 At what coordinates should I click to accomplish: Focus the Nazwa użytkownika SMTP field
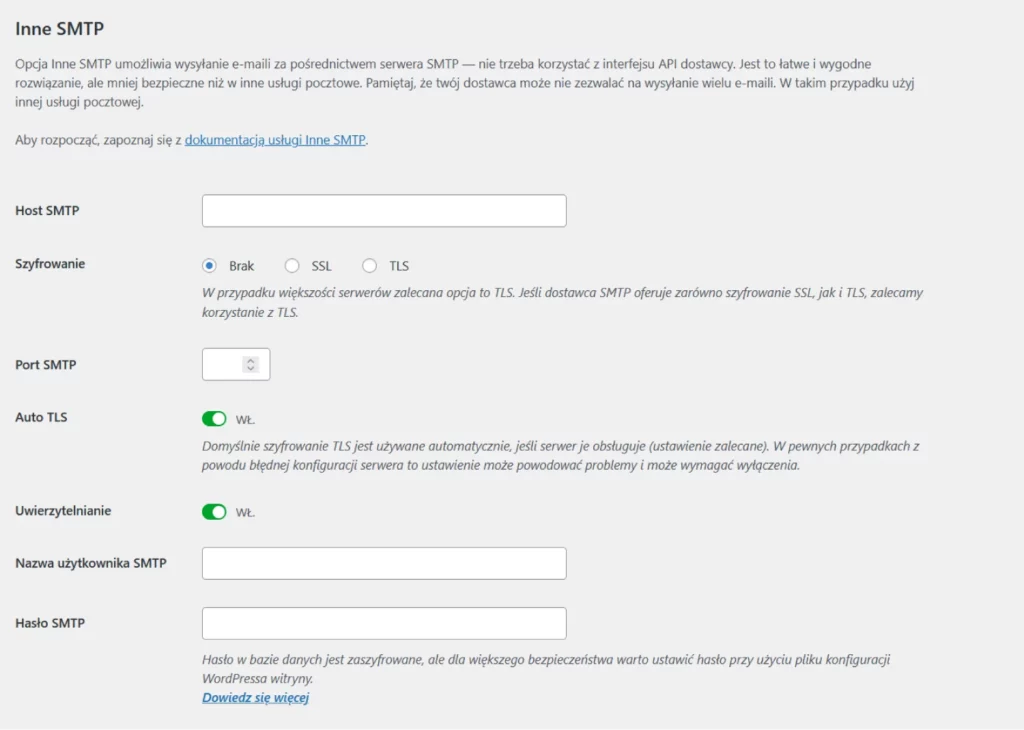point(384,562)
